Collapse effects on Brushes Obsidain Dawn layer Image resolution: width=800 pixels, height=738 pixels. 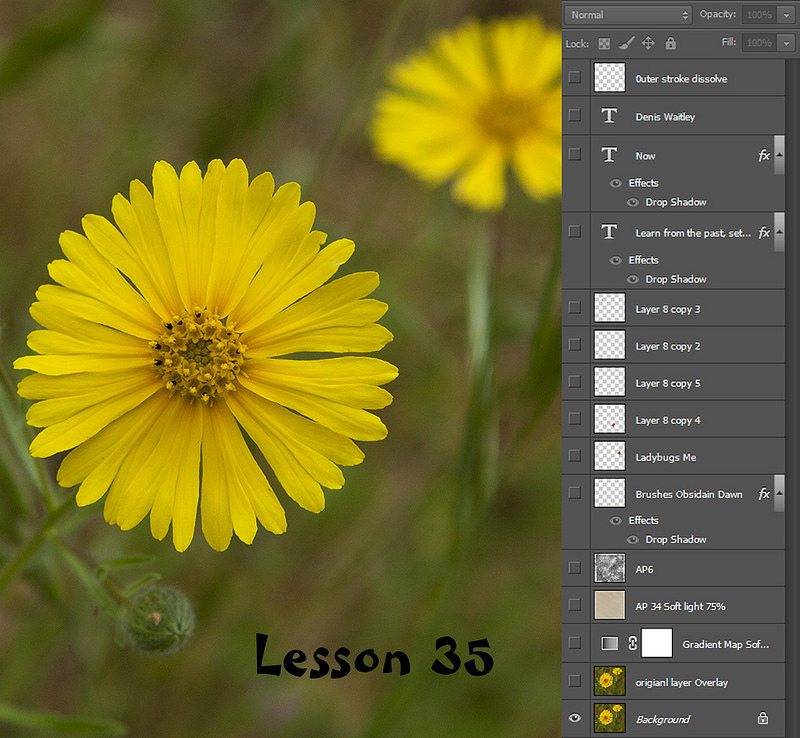click(x=779, y=493)
